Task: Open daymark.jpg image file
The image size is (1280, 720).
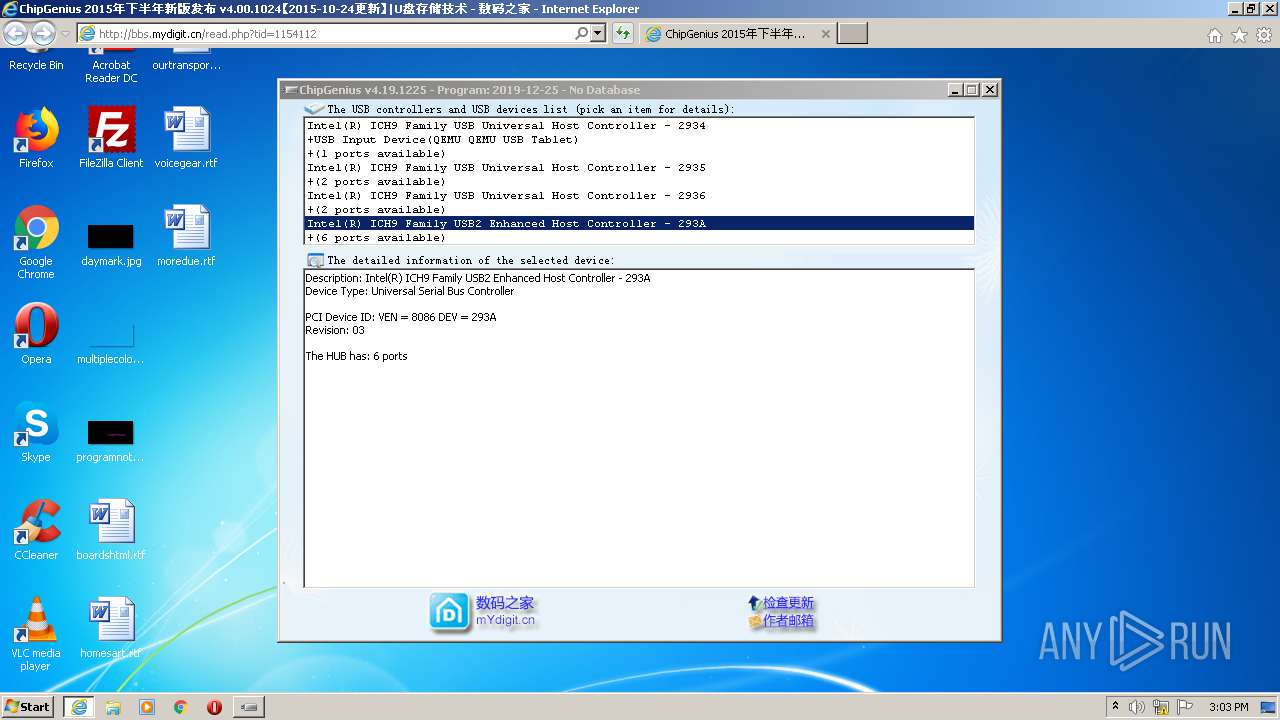Action: pos(111,242)
